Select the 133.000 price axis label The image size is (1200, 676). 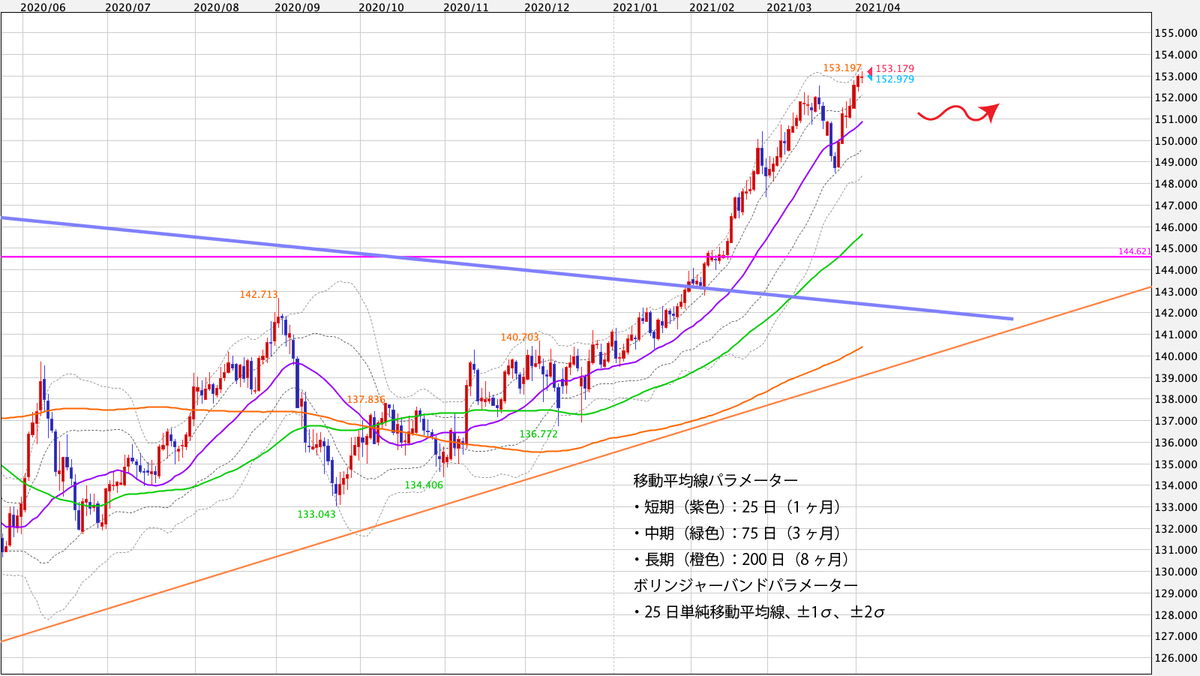1177,507
